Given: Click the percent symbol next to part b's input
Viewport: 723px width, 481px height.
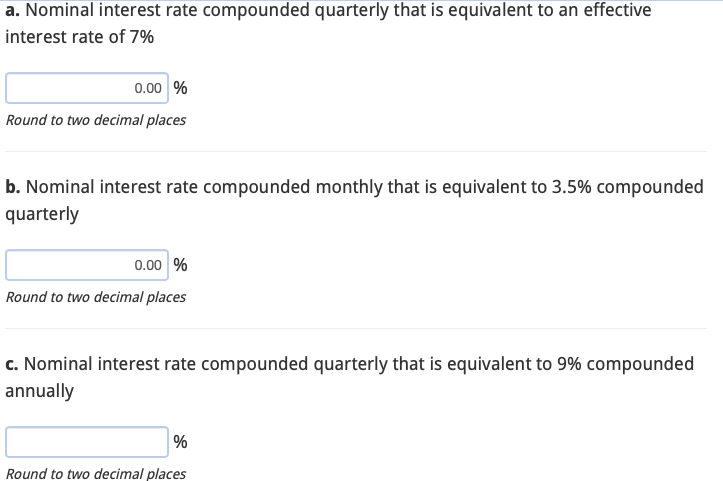Looking at the screenshot, I should coord(180,265).
